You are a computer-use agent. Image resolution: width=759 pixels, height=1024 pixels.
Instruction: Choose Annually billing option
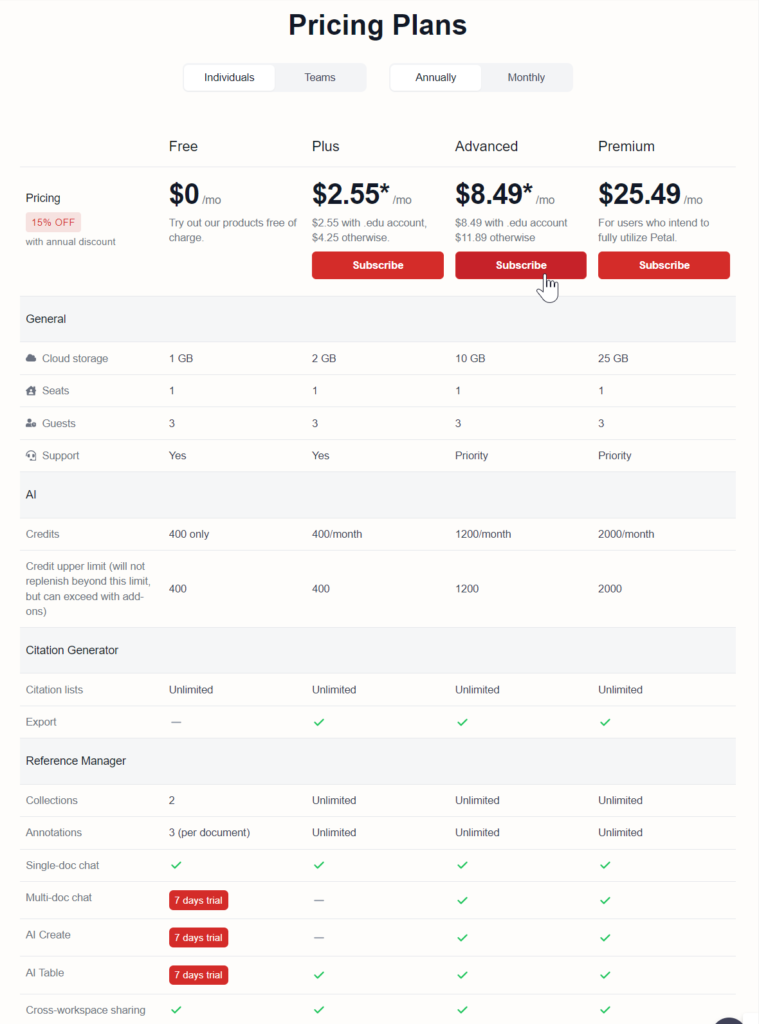(436, 78)
